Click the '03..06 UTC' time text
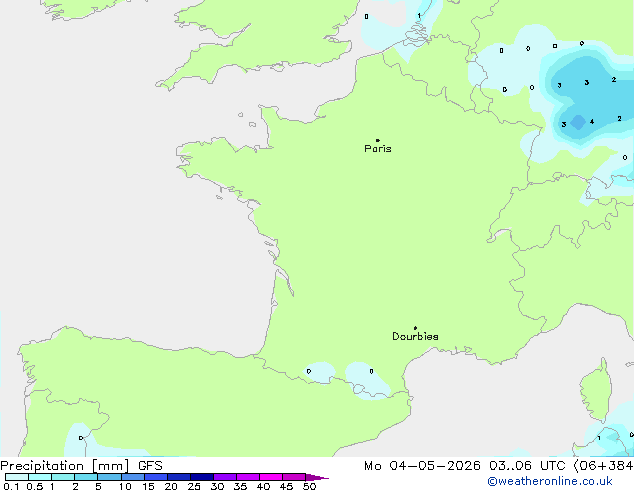Viewport: 634px width, 490px height. point(527,466)
